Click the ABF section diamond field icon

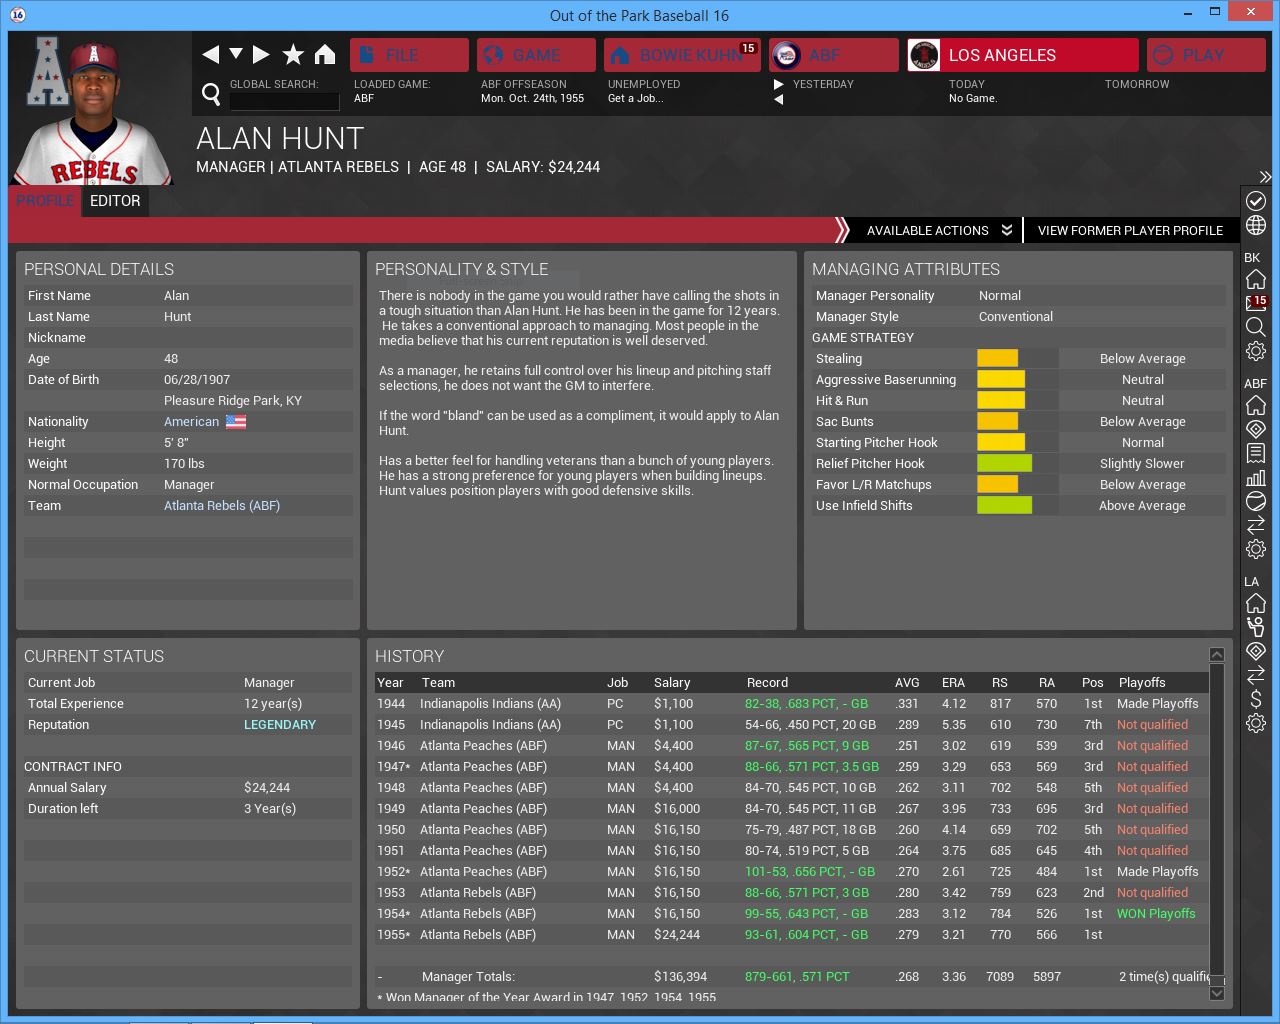click(x=1256, y=429)
